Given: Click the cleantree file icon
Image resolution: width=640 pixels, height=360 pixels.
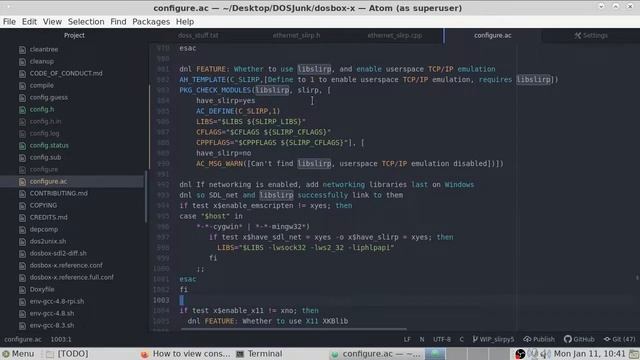Looking at the screenshot, I should click(22, 49).
